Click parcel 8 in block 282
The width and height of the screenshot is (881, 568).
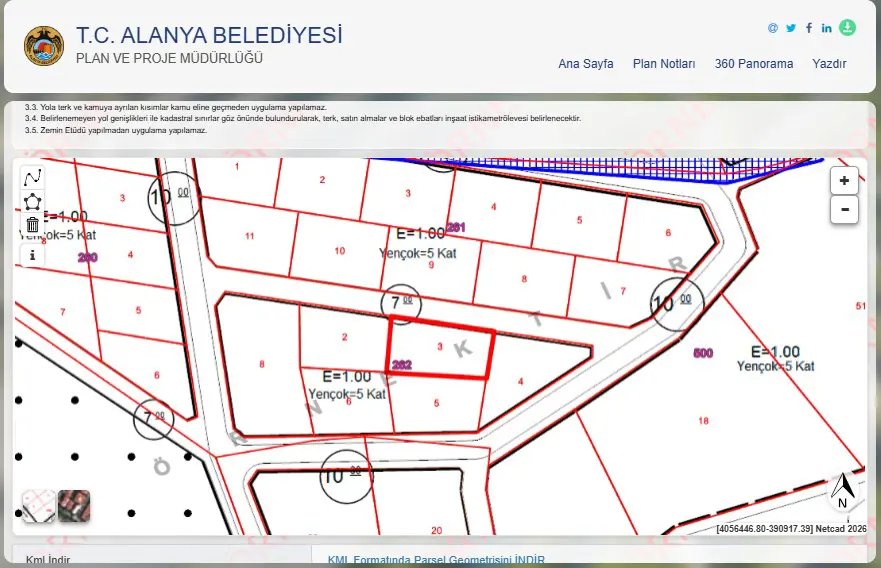262,364
